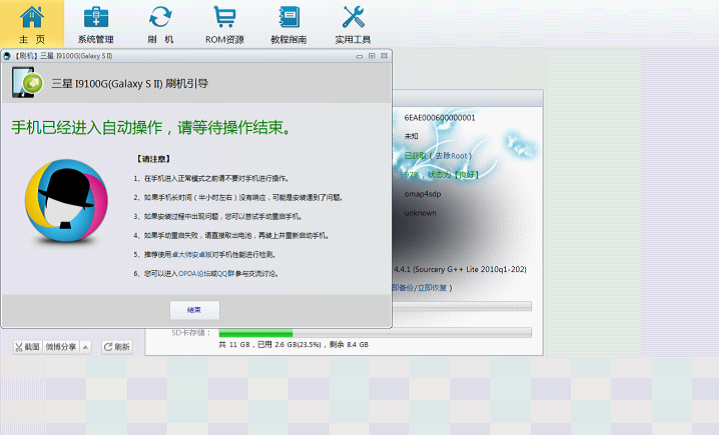Click the 结束 button in the flashing dialog
This screenshot has width=719, height=435.
click(x=194, y=310)
